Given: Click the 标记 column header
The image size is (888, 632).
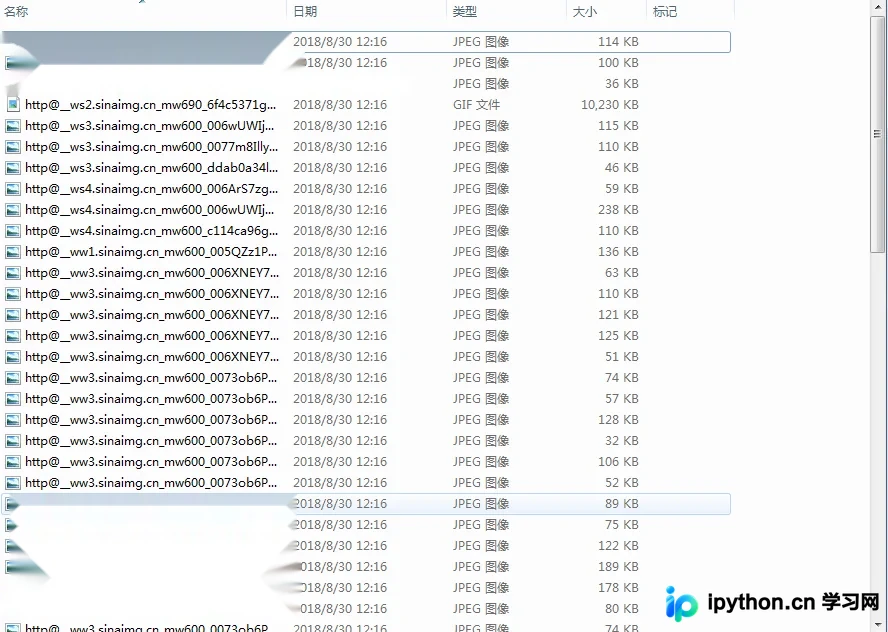Looking at the screenshot, I should pos(690,11).
